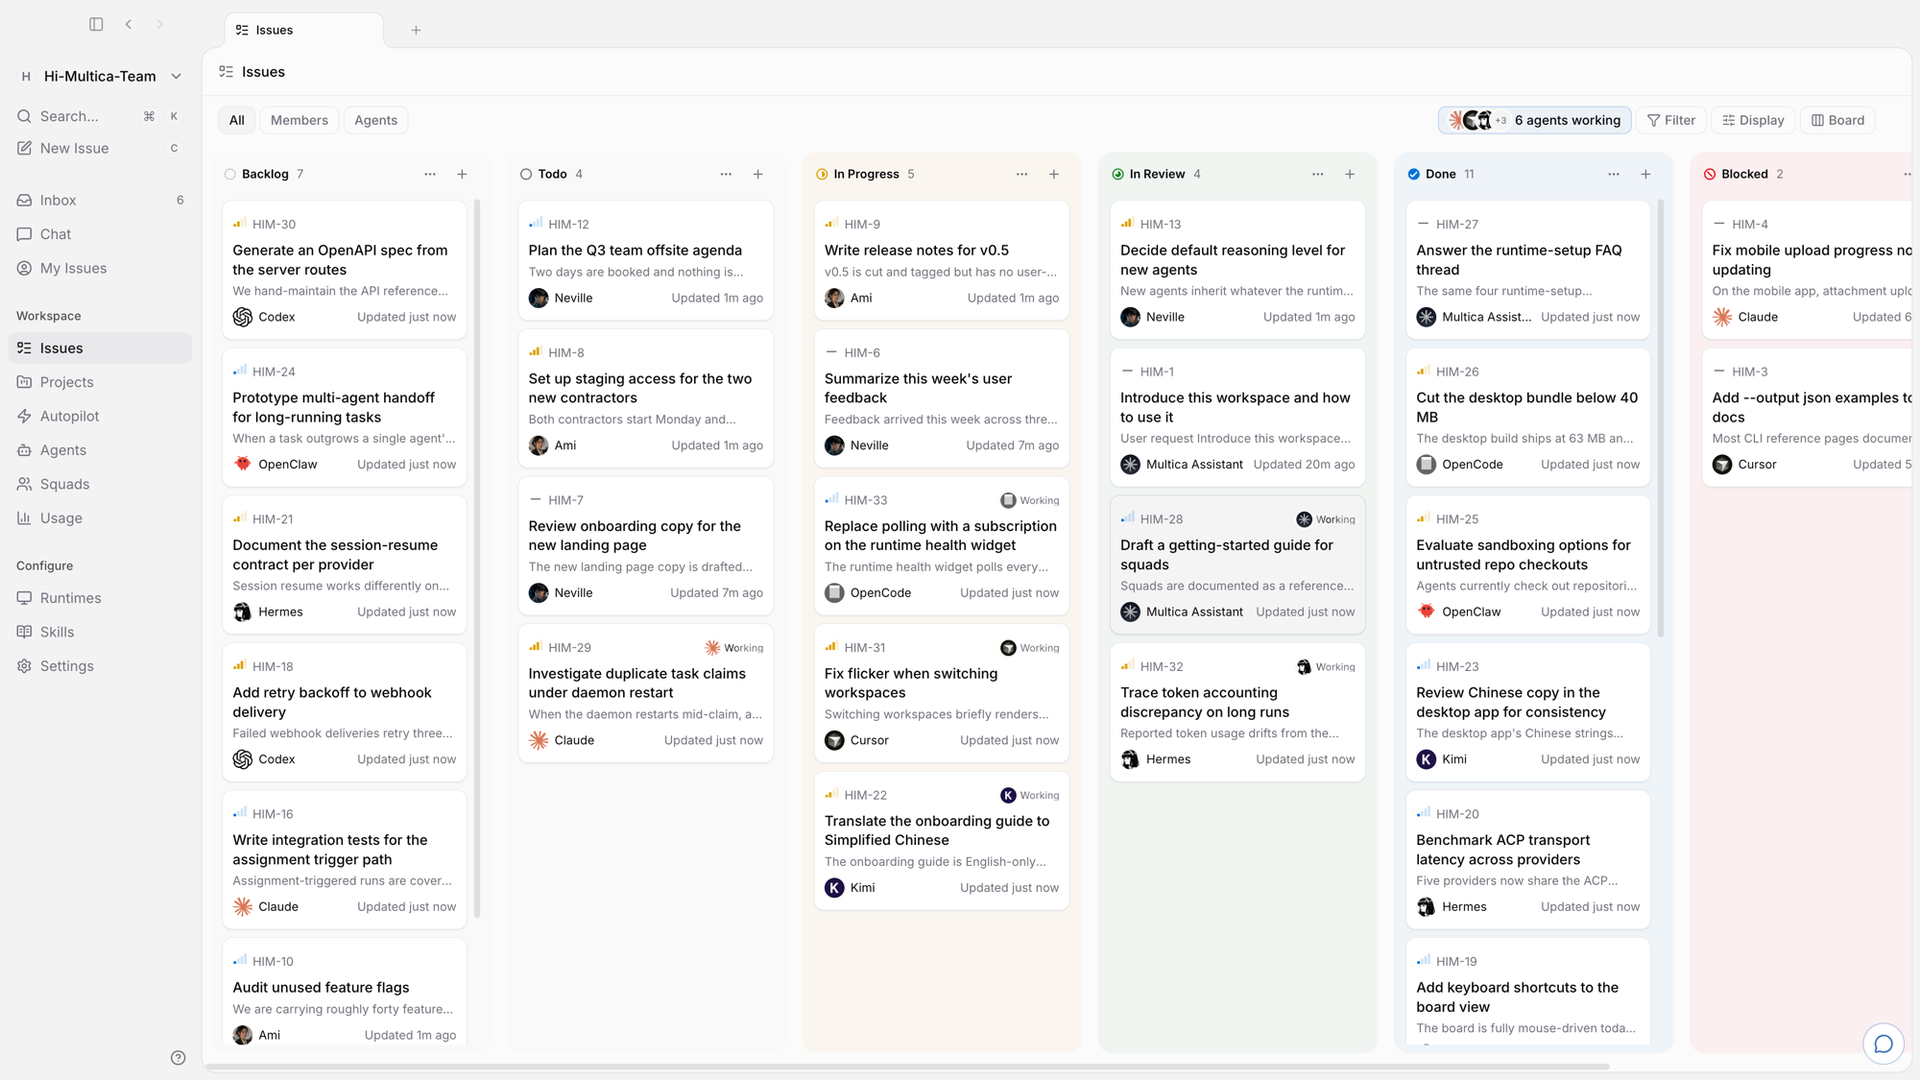Screen dimensions: 1920x1080
Task: Select the Agents filter tab
Action: pos(376,120)
